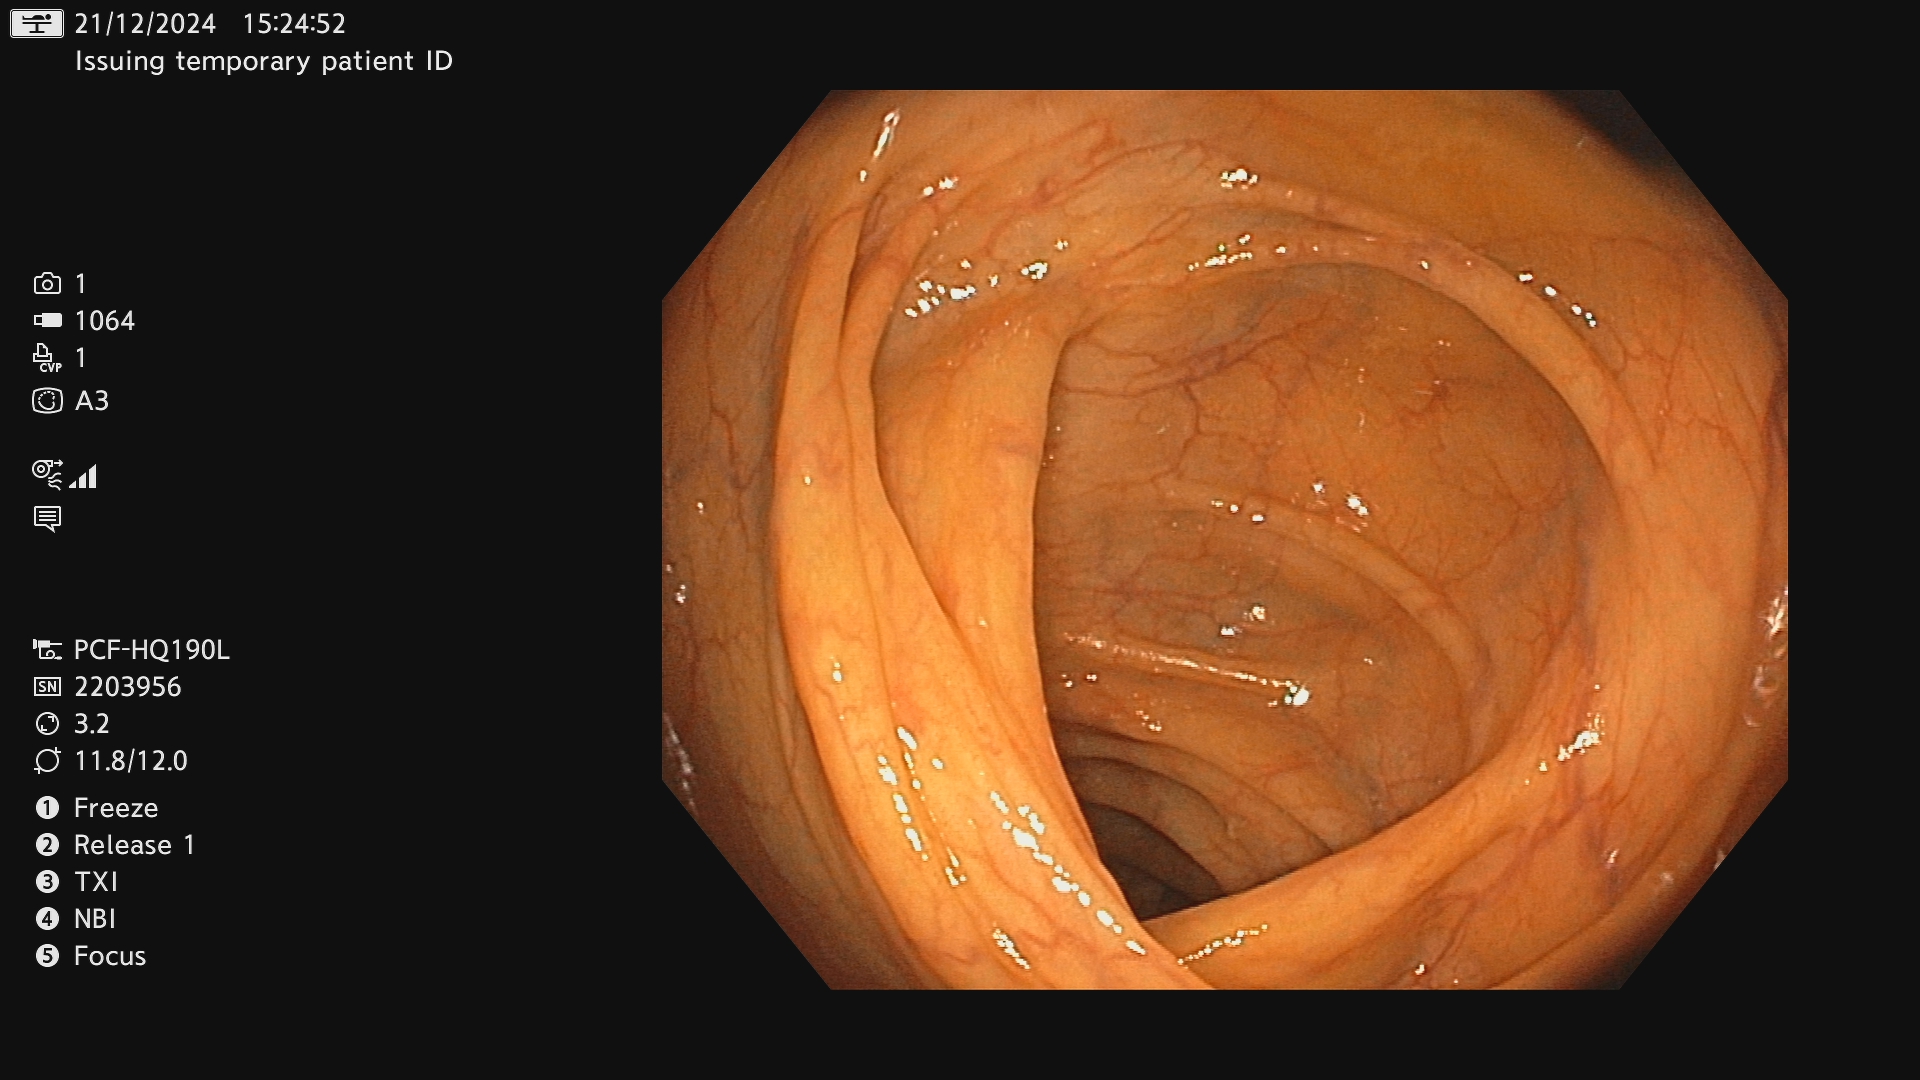Click the endoscopic live image view

pyautogui.click(x=1225, y=540)
